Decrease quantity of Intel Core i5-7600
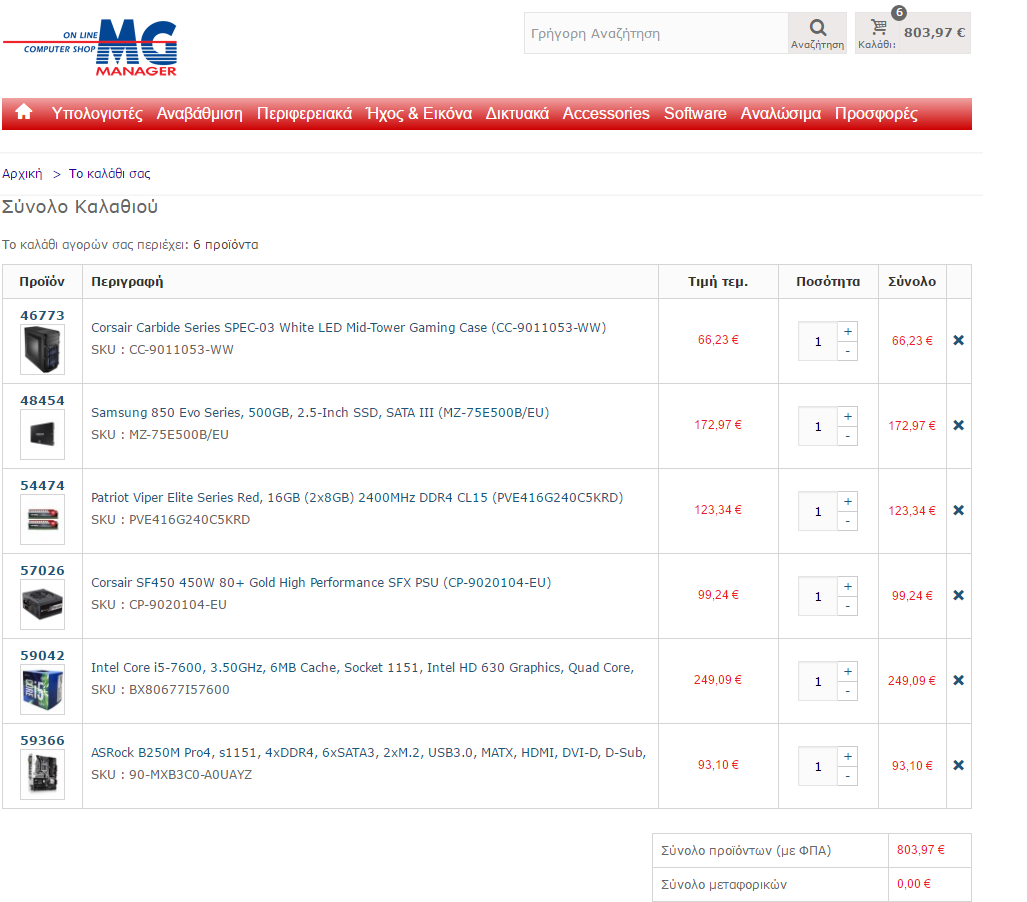This screenshot has width=1027, height=902. [848, 692]
